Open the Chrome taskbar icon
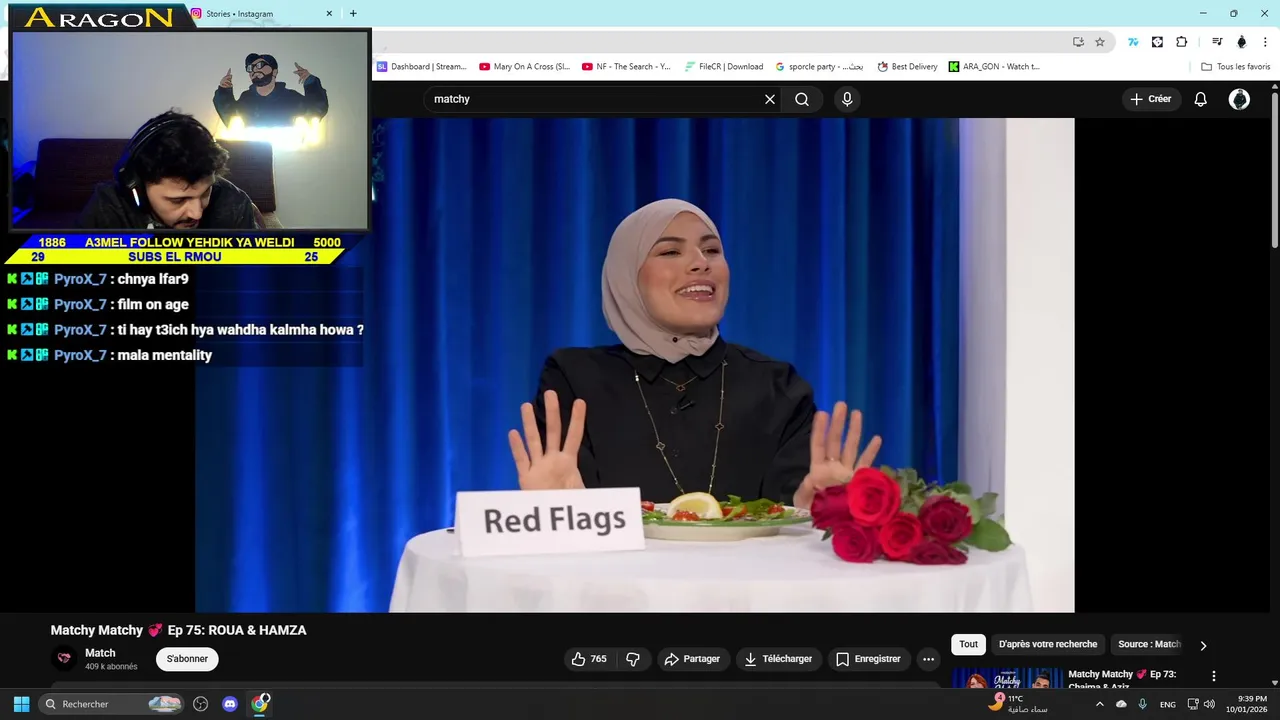The image size is (1280, 720). point(260,704)
